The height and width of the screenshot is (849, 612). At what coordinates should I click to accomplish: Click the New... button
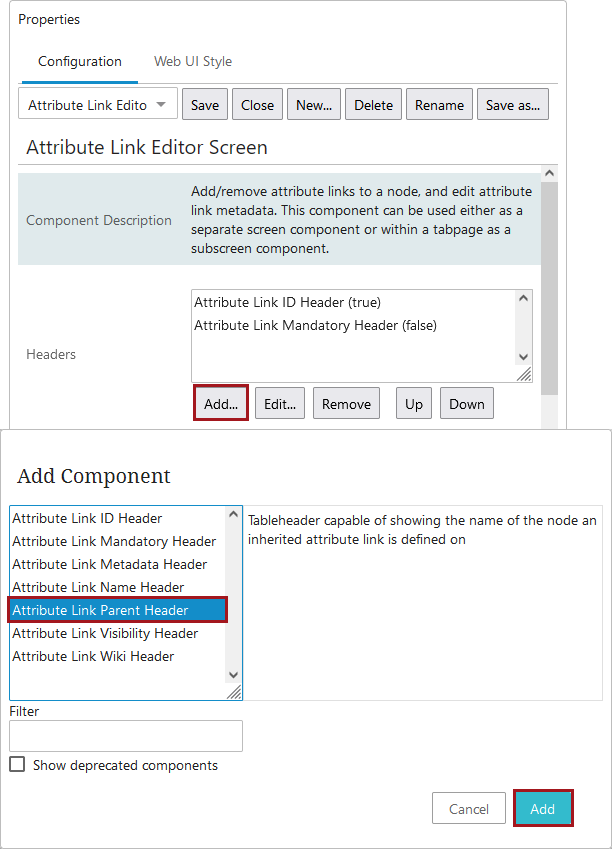coord(314,105)
